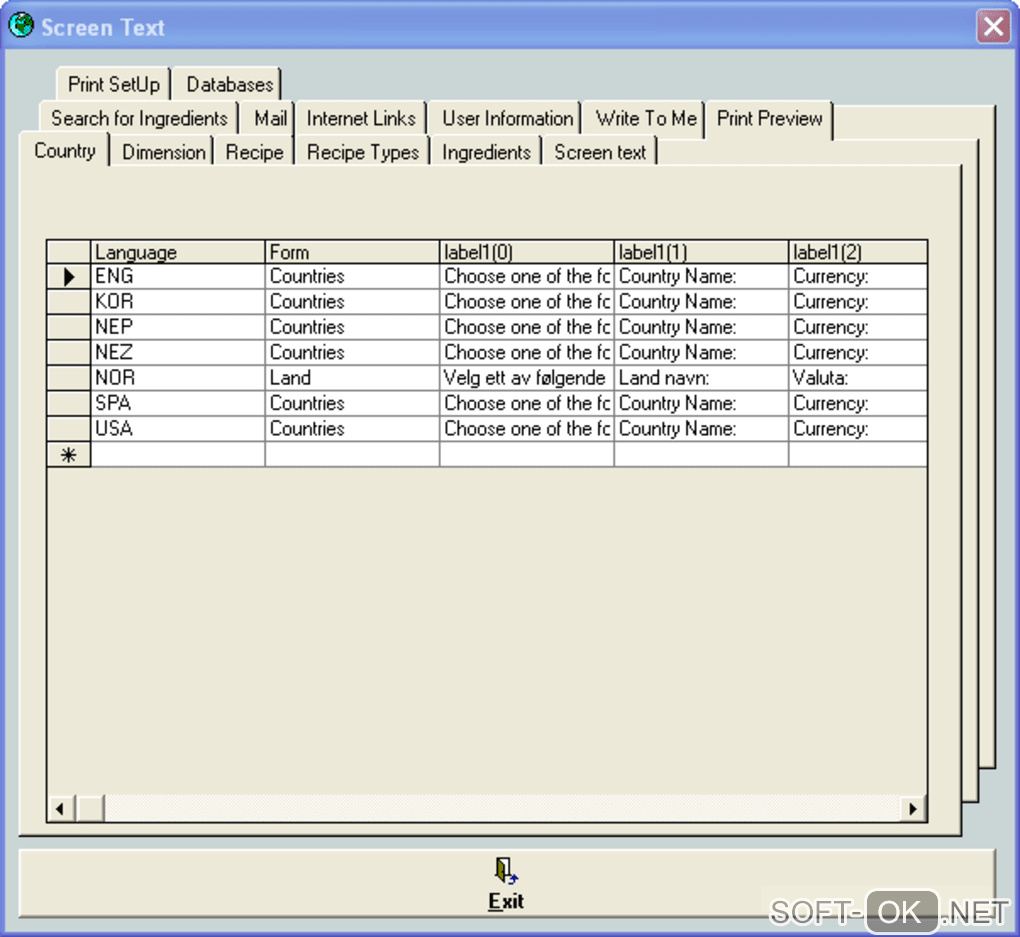Image resolution: width=1020 pixels, height=937 pixels.
Task: Click the Velg ett av følgende cell
Action: (526, 378)
